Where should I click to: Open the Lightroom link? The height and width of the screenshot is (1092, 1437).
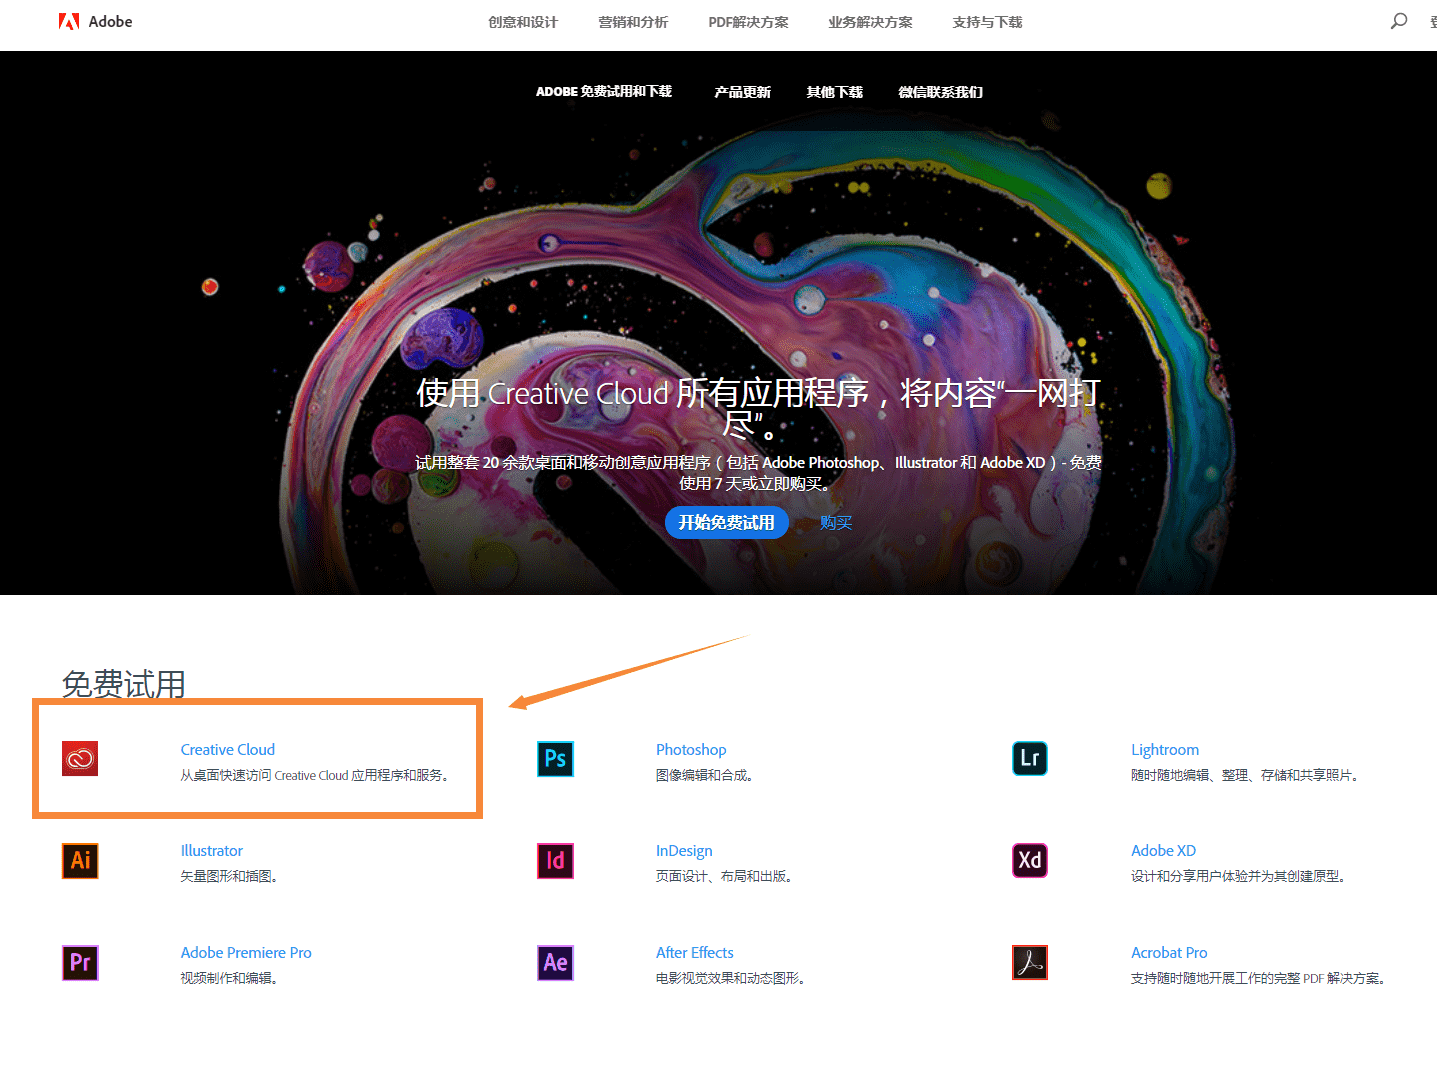click(1165, 750)
